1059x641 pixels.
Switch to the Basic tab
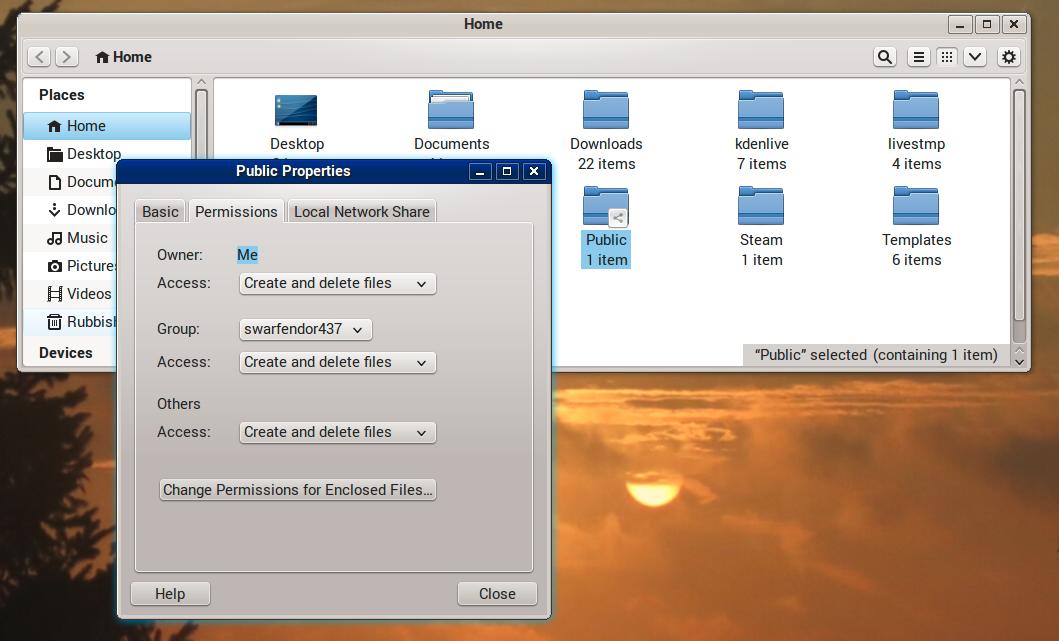(x=160, y=212)
